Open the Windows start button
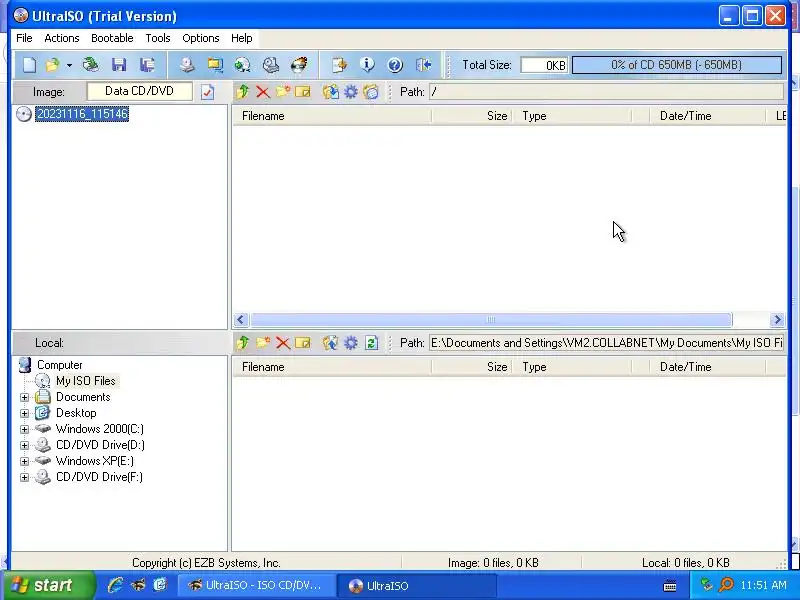 49,585
